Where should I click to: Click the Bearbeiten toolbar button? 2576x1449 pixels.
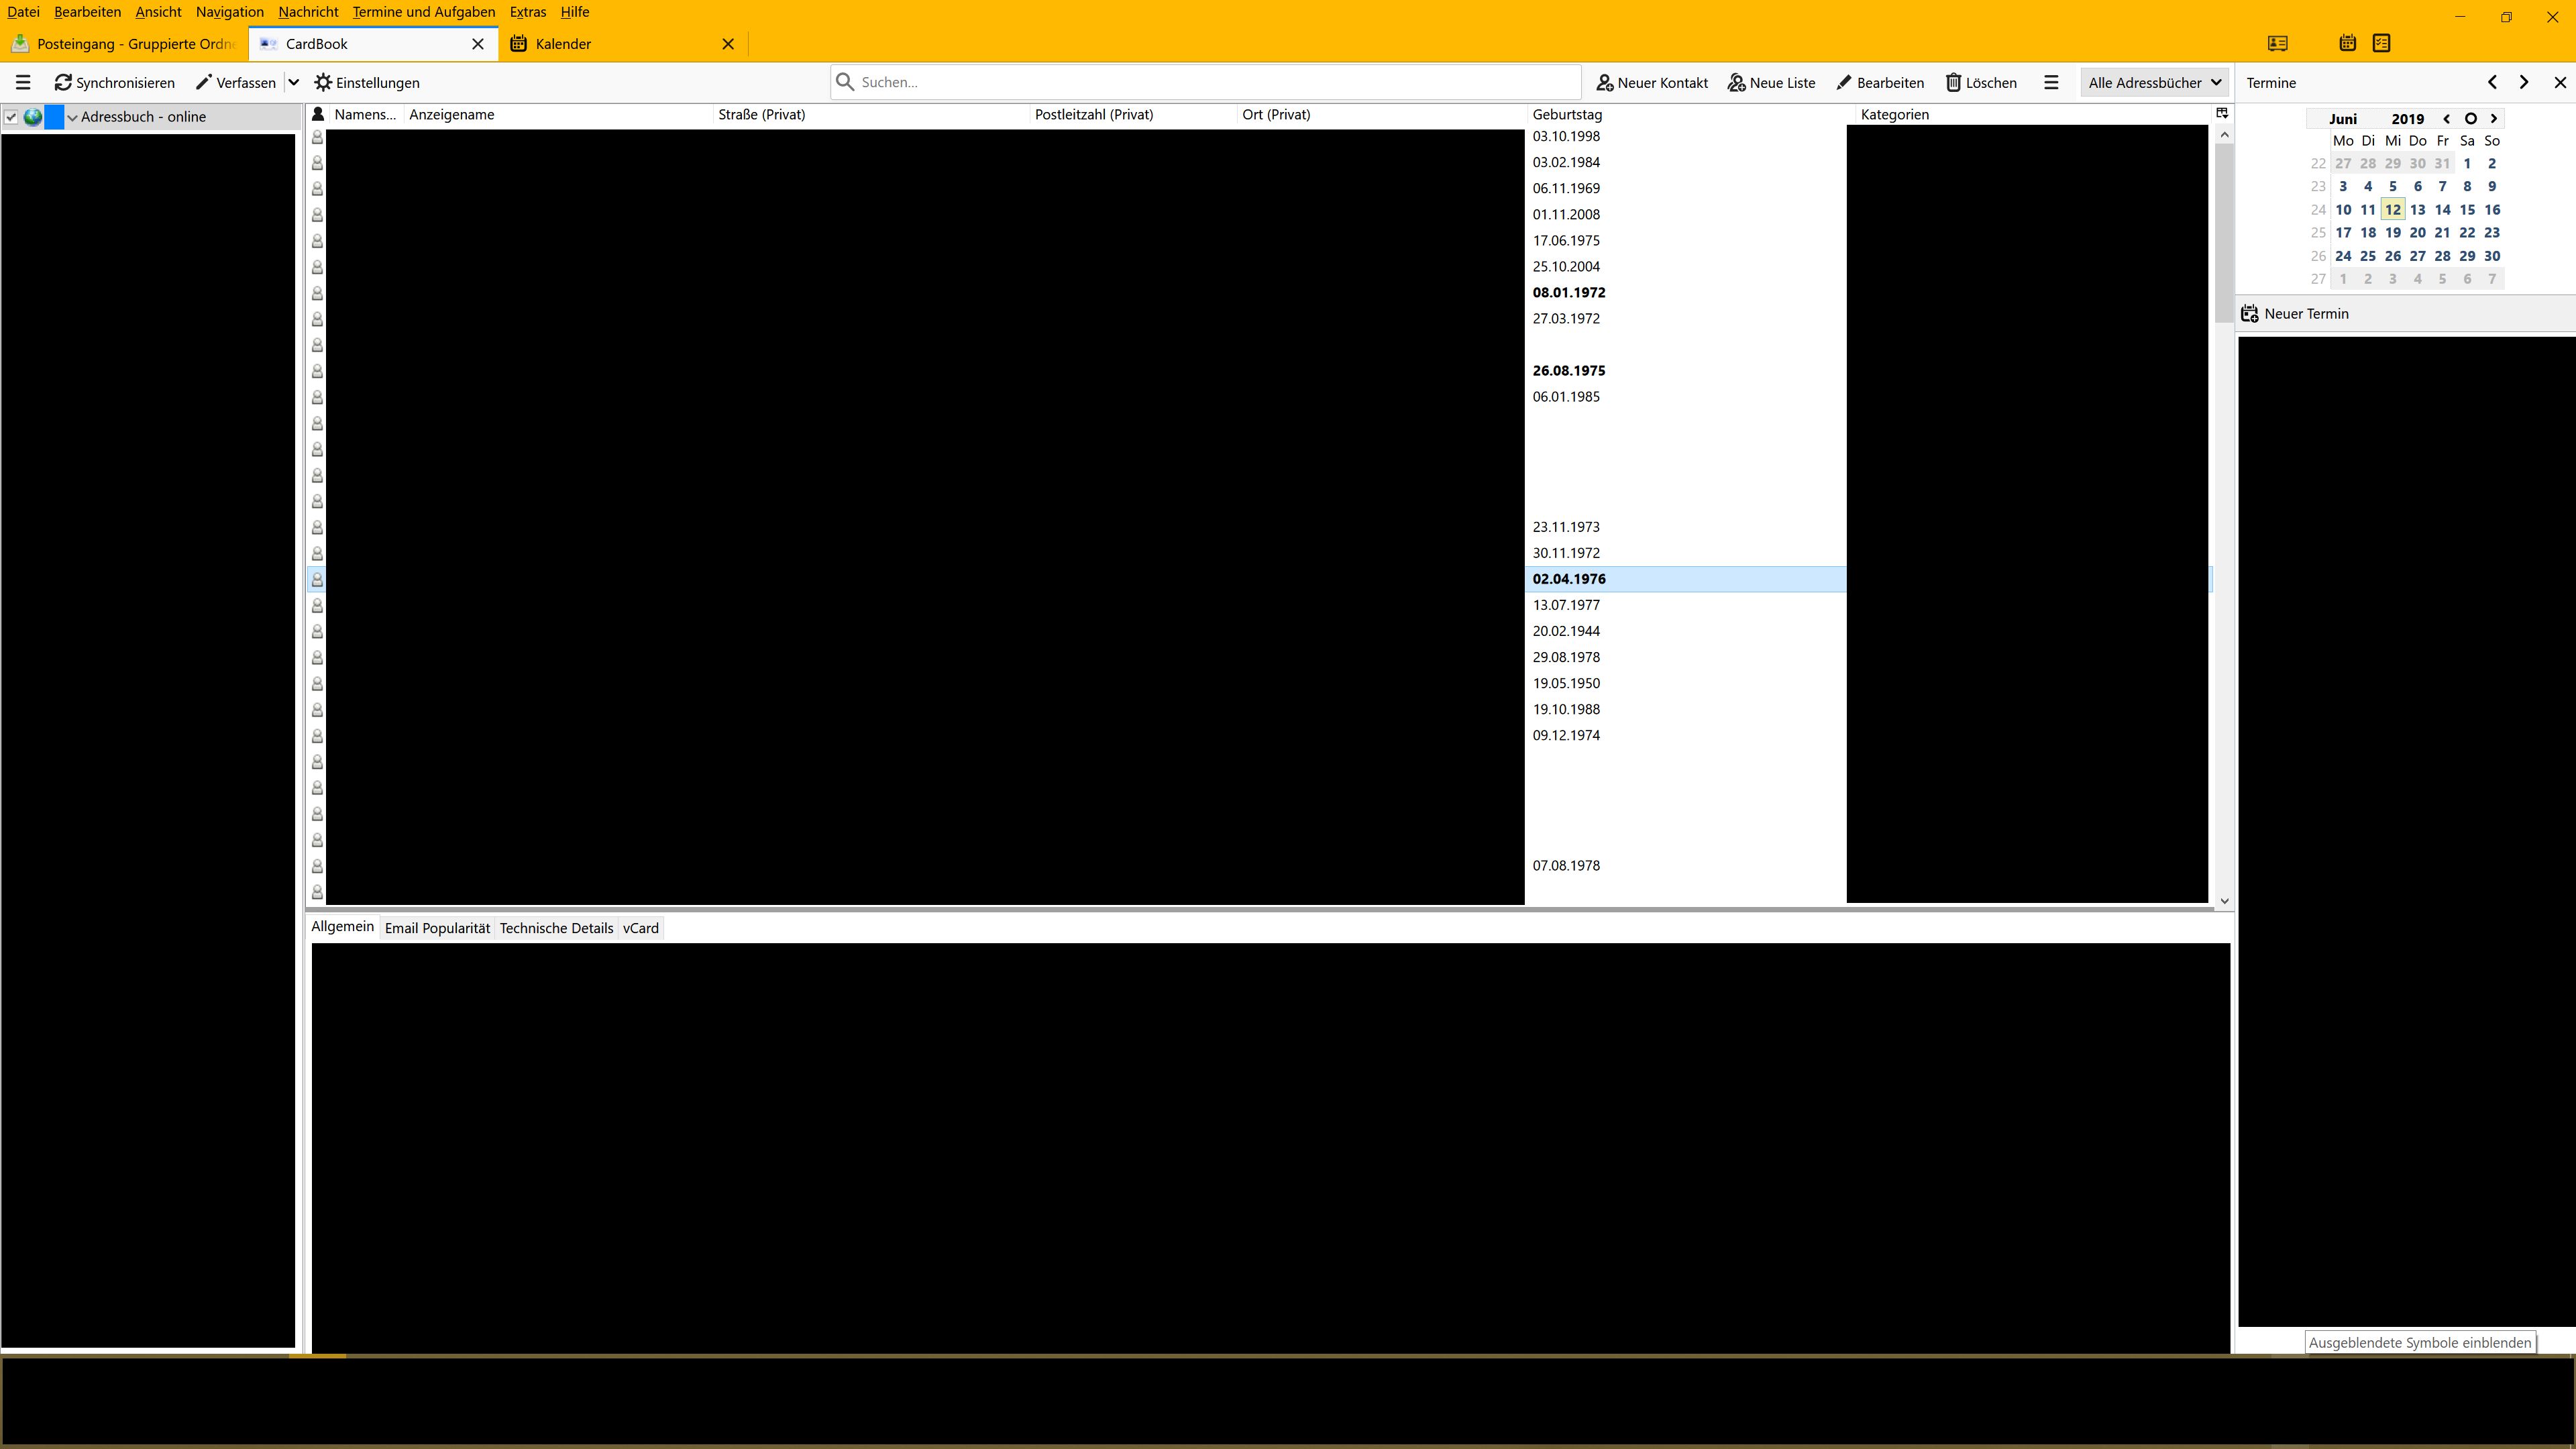click(1880, 82)
